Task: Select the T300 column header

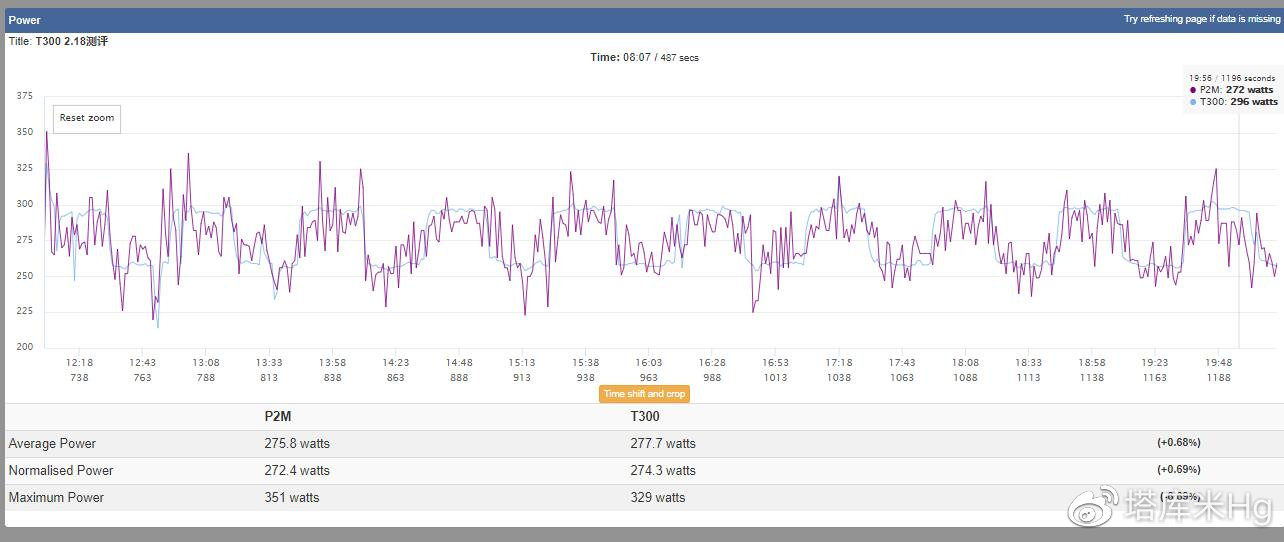Action: click(647, 417)
